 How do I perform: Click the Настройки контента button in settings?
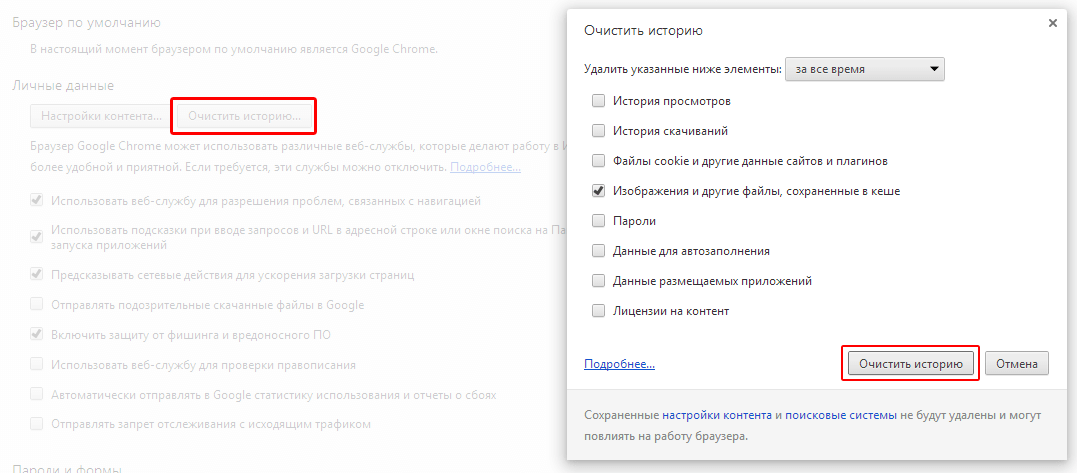[101, 116]
